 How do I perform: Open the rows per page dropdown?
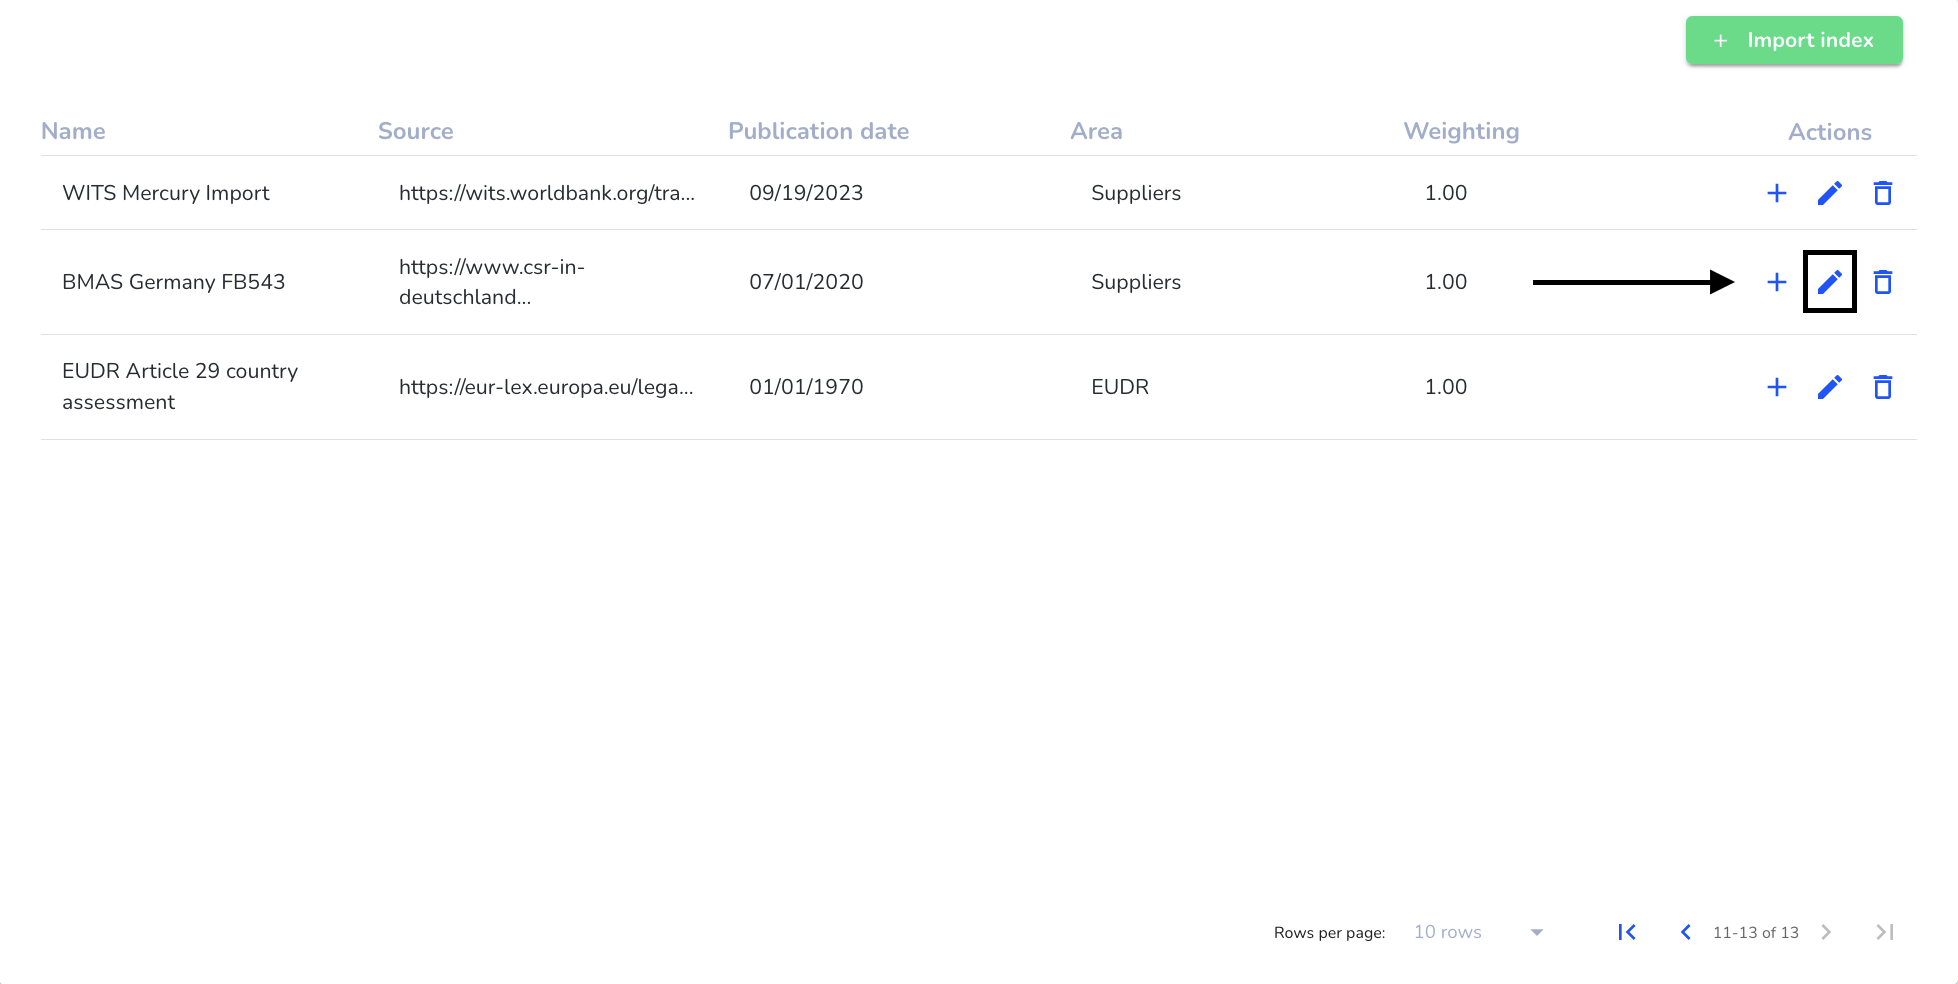click(1478, 932)
